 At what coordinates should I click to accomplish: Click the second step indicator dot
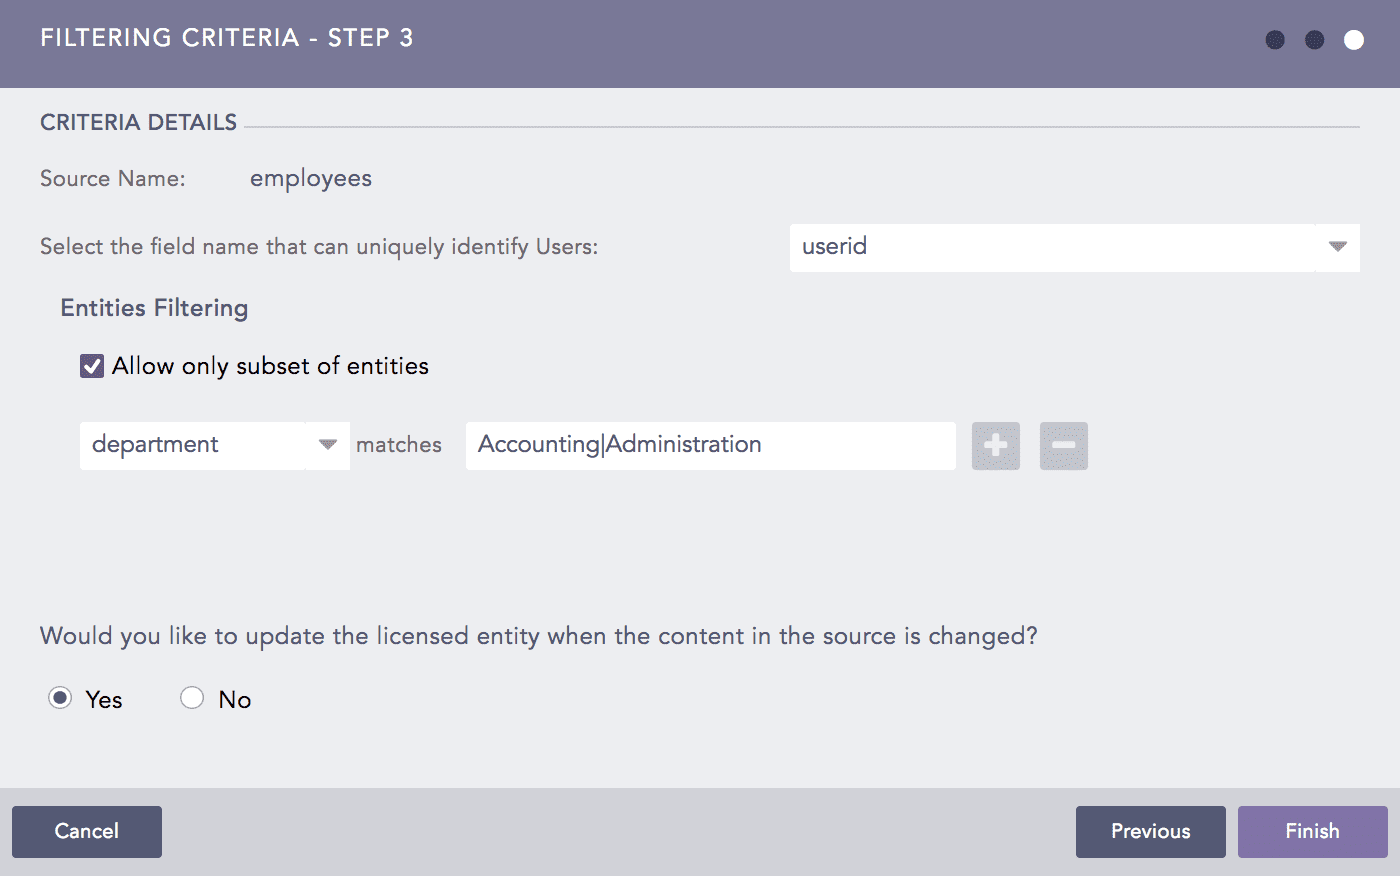(x=1314, y=39)
